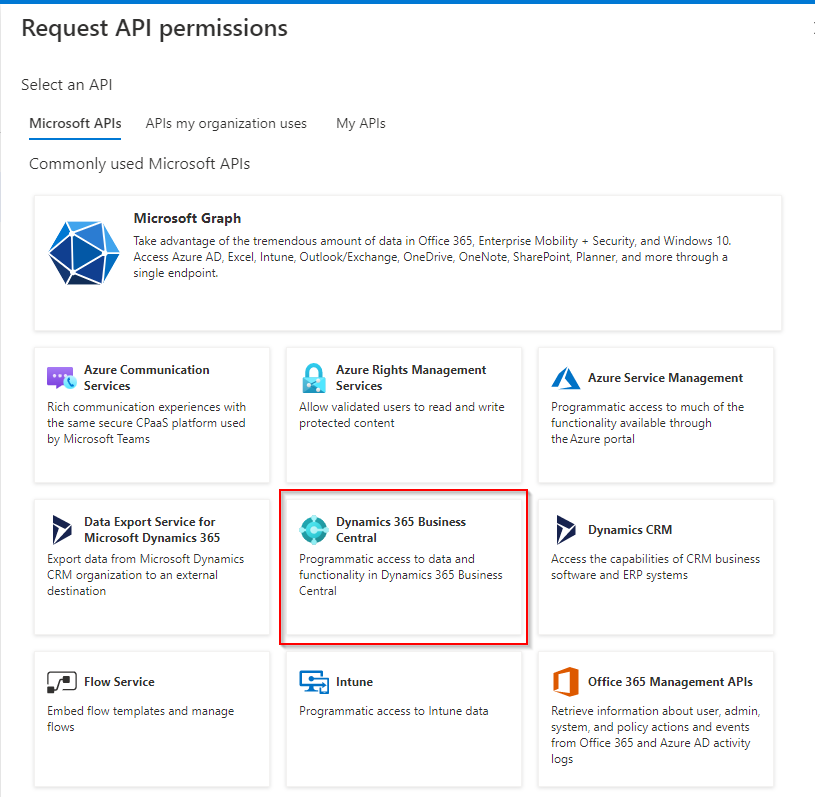The width and height of the screenshot is (815, 797).
Task: Click the Dynamics 365 Business Central gear icon
Action: [x=314, y=529]
